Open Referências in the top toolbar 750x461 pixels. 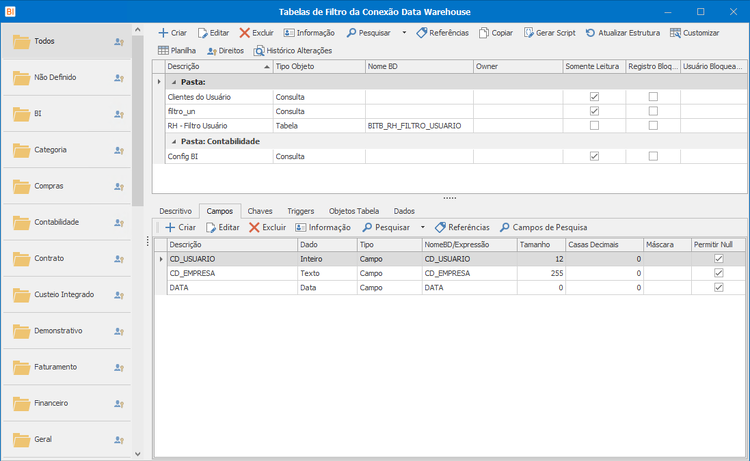pos(442,33)
